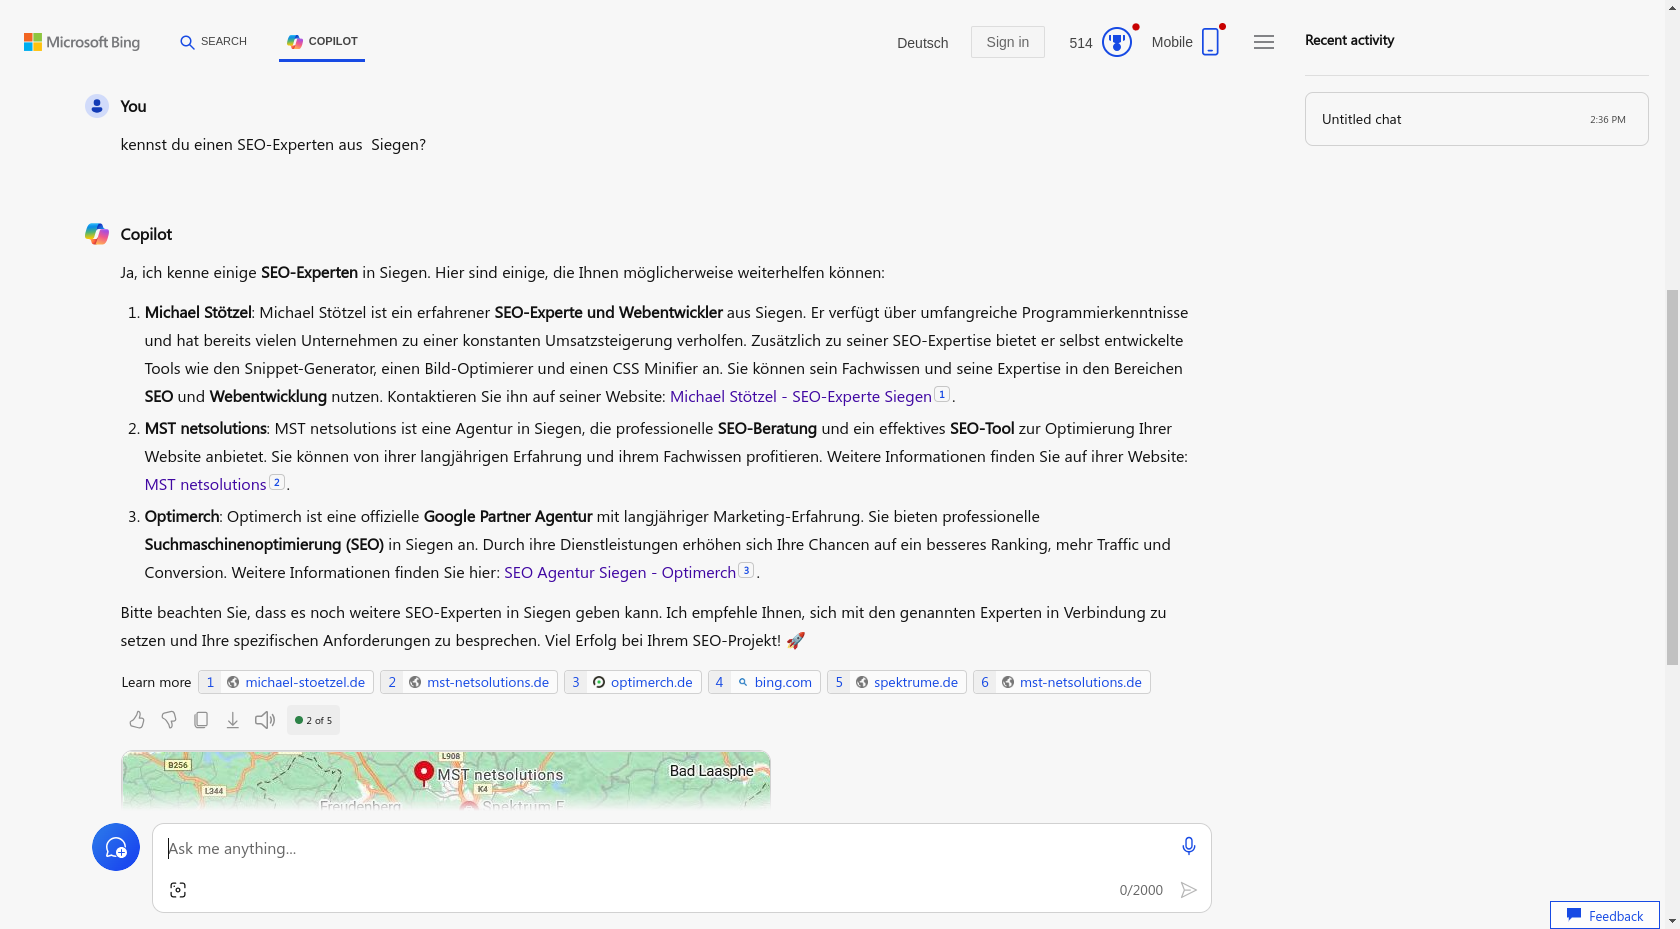Image resolution: width=1680 pixels, height=929 pixels.
Task: Open source 4 bing.com
Action: tap(764, 682)
